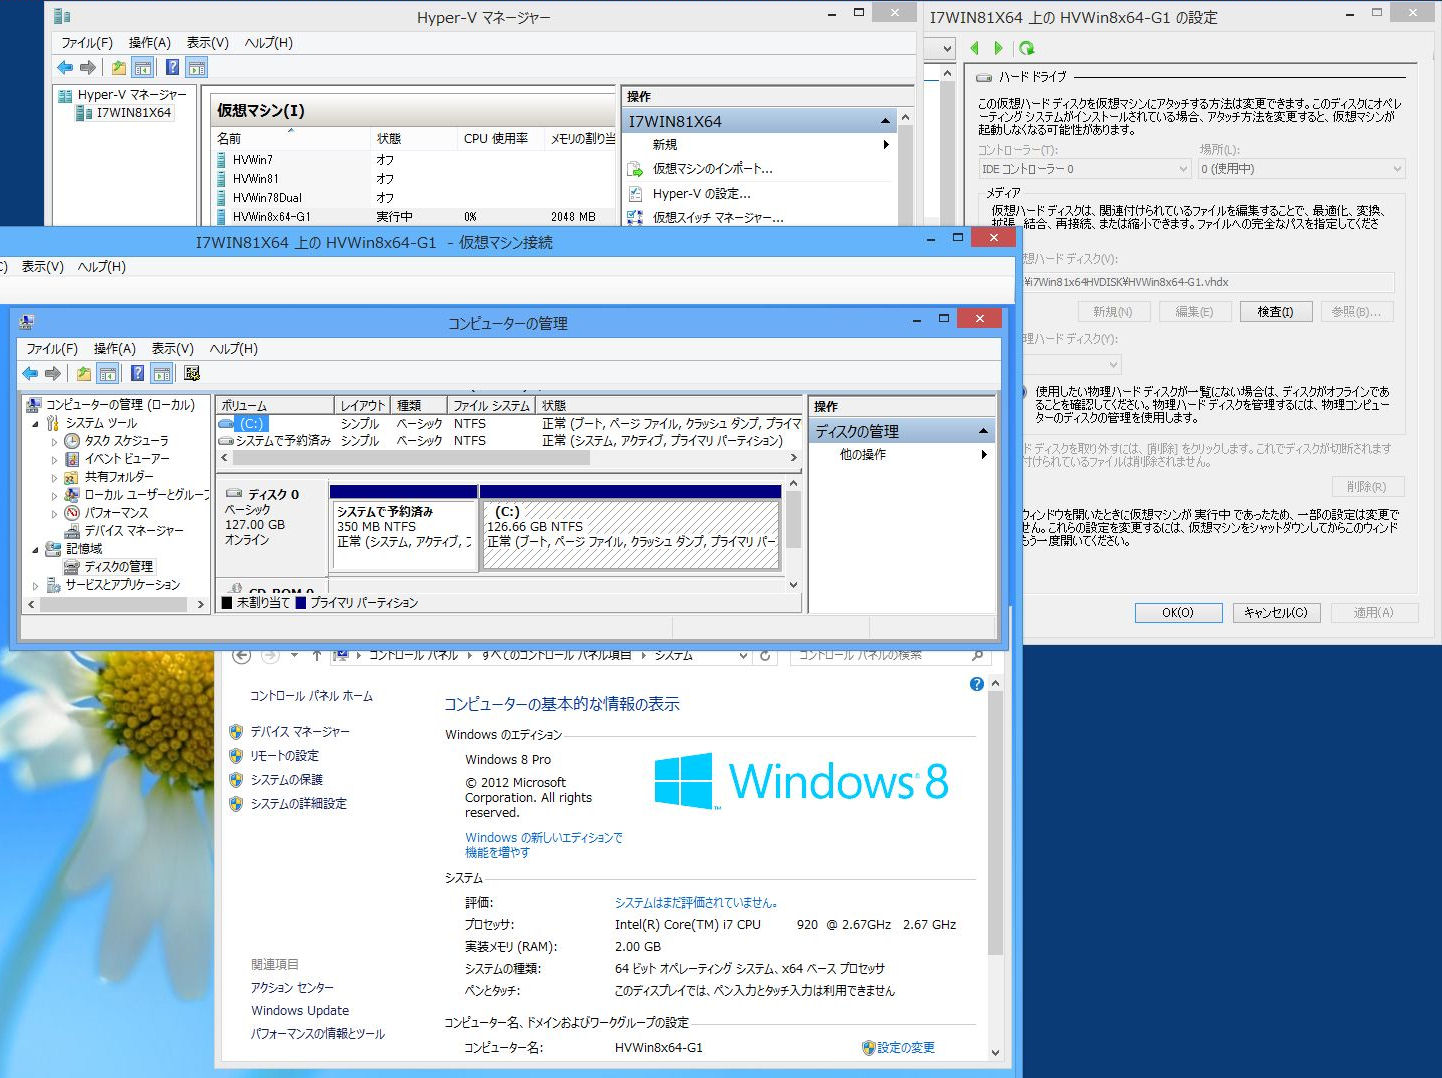Click the キャンセル(C) button in VM settings
This screenshot has height=1078, width=1442.
coord(1276,613)
